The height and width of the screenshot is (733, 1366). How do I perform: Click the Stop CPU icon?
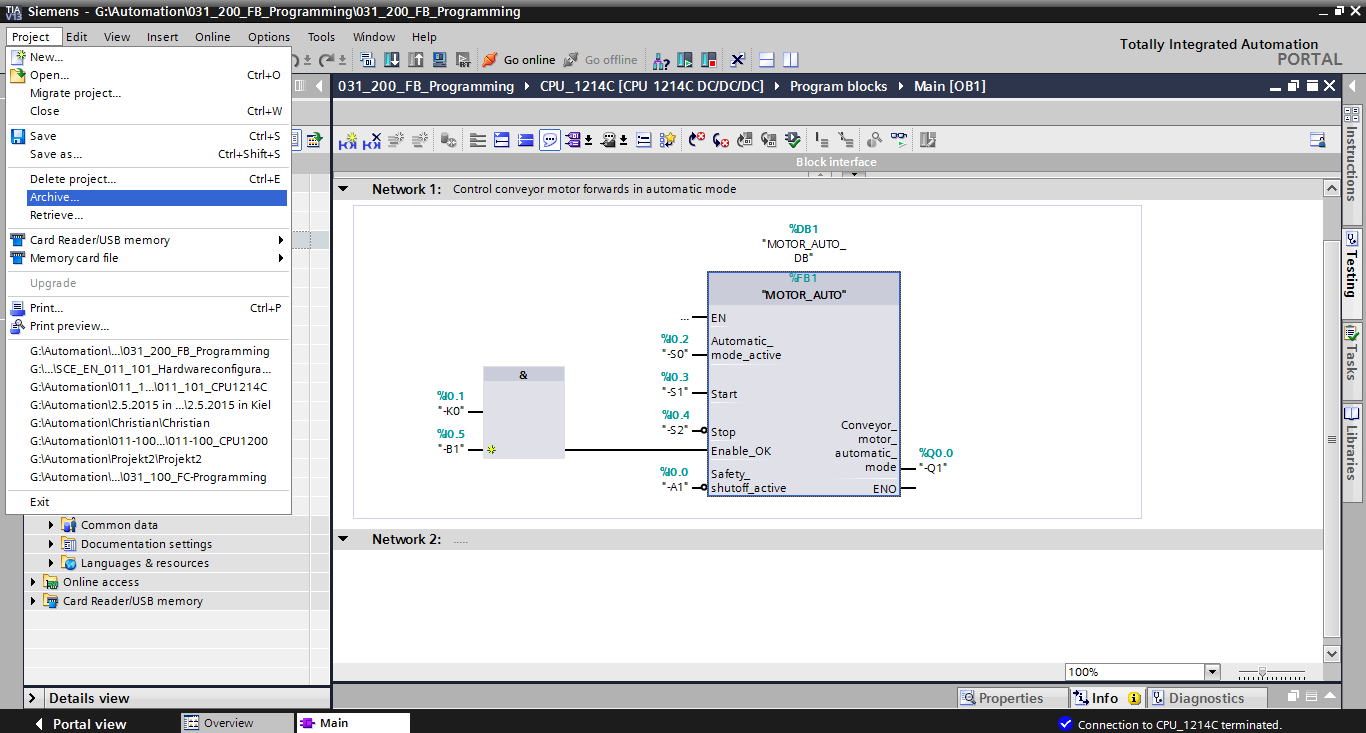tap(709, 60)
